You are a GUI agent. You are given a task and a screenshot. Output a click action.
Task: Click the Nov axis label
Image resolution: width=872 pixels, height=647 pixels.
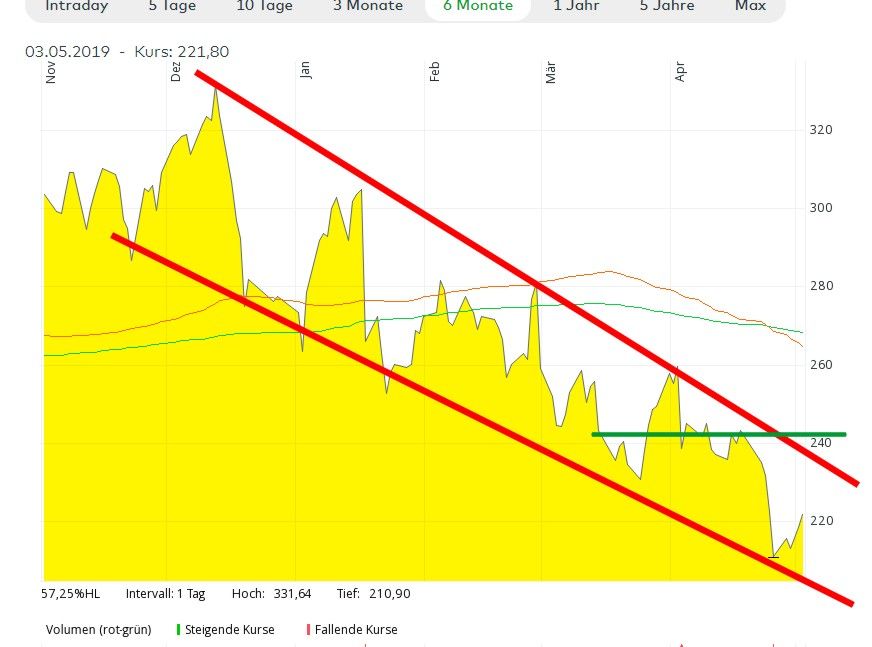51,73
